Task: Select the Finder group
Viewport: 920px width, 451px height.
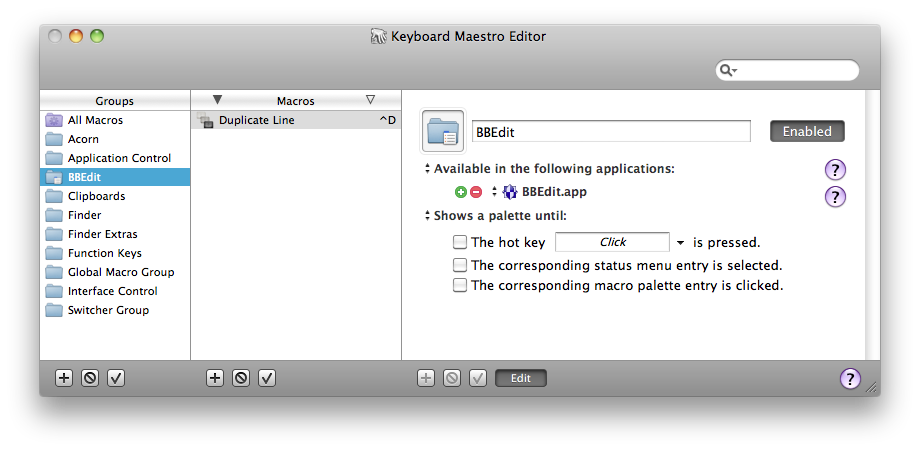Action: pyautogui.click(x=115, y=215)
